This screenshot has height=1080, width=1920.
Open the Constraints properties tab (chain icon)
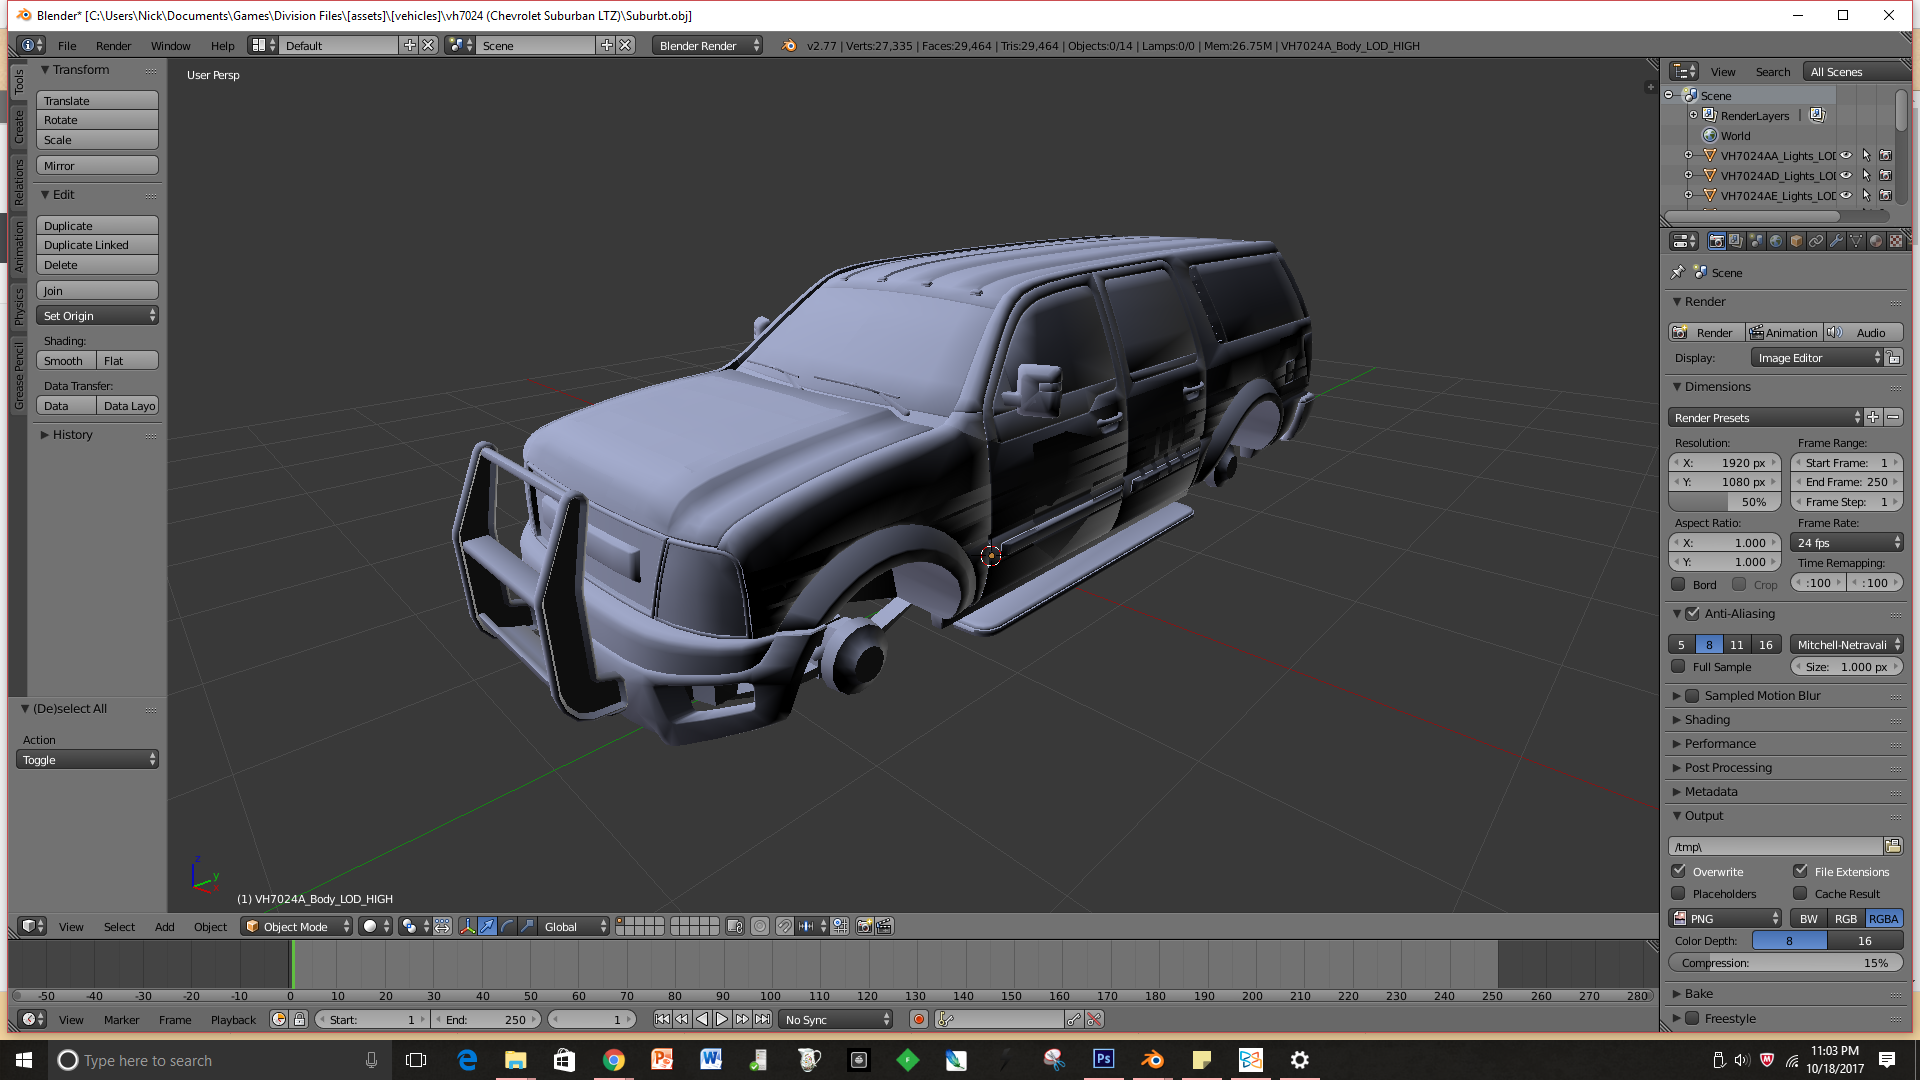tap(1816, 241)
